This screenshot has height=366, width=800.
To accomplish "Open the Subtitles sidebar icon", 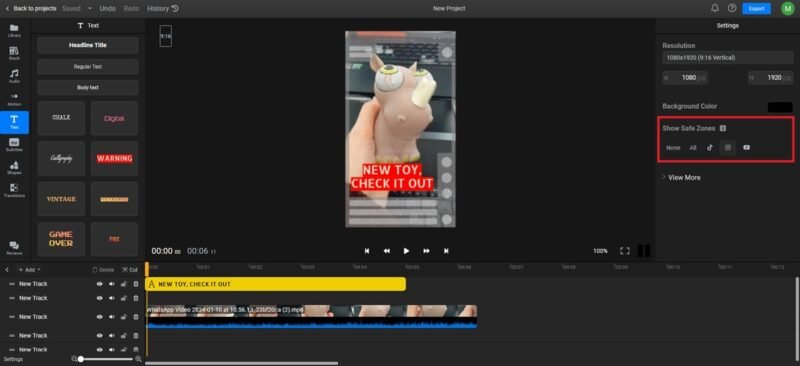I will [14, 144].
